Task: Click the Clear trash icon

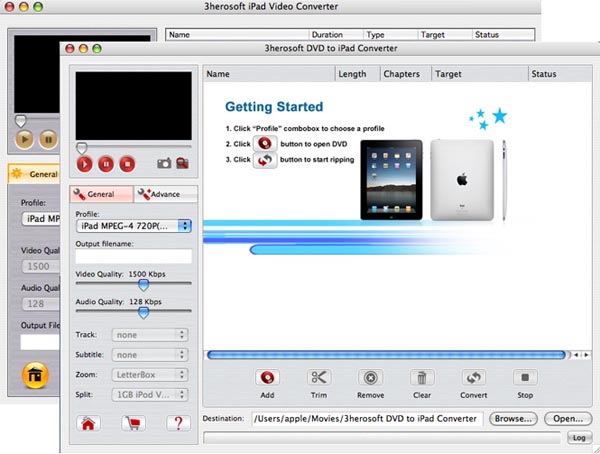Action: click(x=422, y=378)
